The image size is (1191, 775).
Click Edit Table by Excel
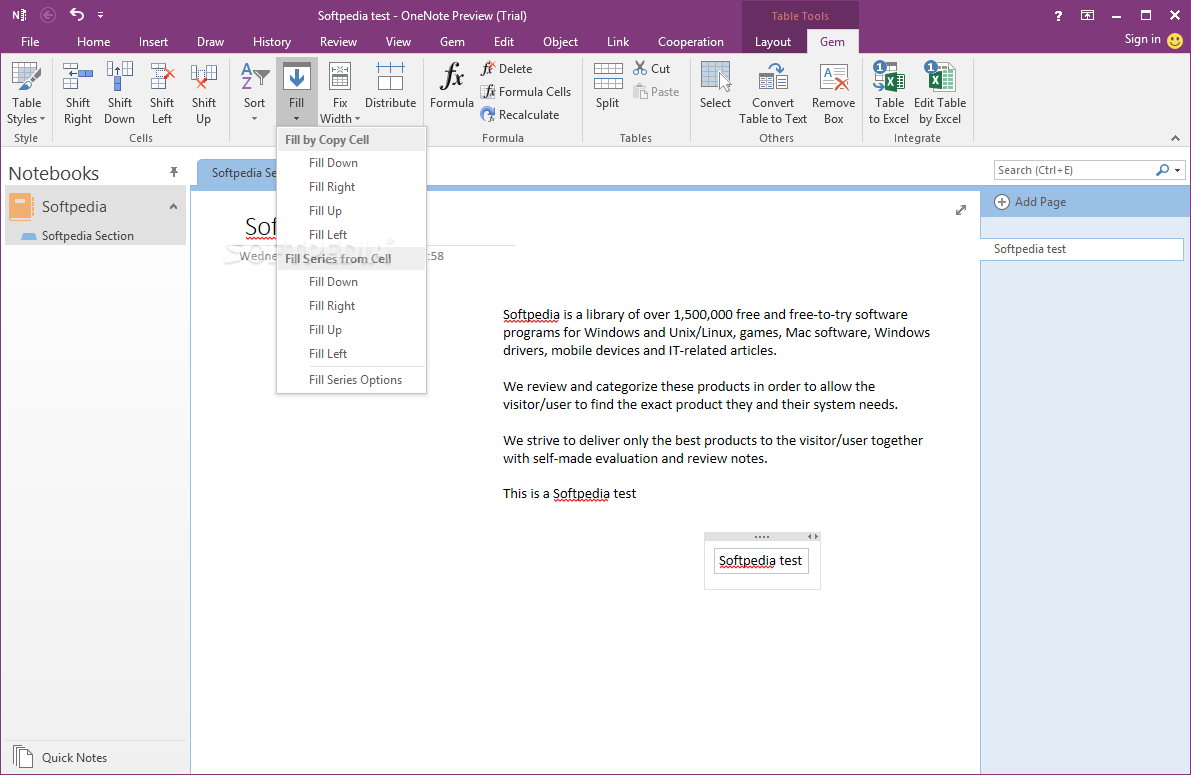coord(940,93)
